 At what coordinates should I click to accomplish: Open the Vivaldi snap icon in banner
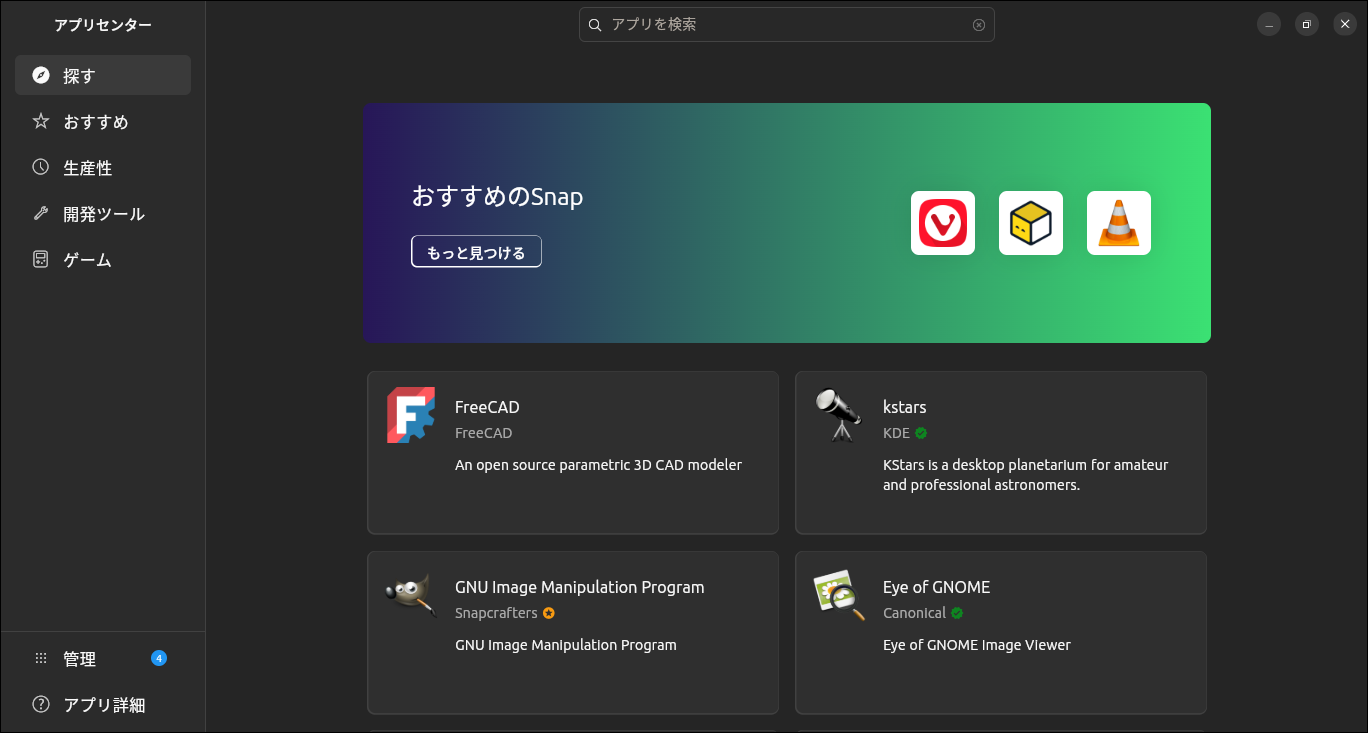click(943, 223)
